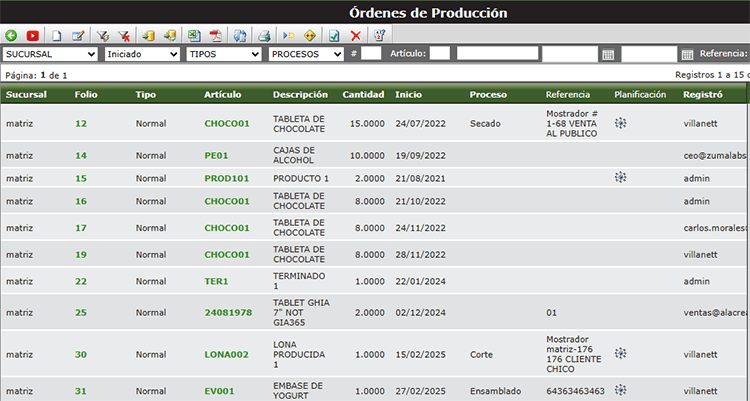Screen dimensions: 750x401
Task: Sort by Cantidad column header
Action: (363, 94)
